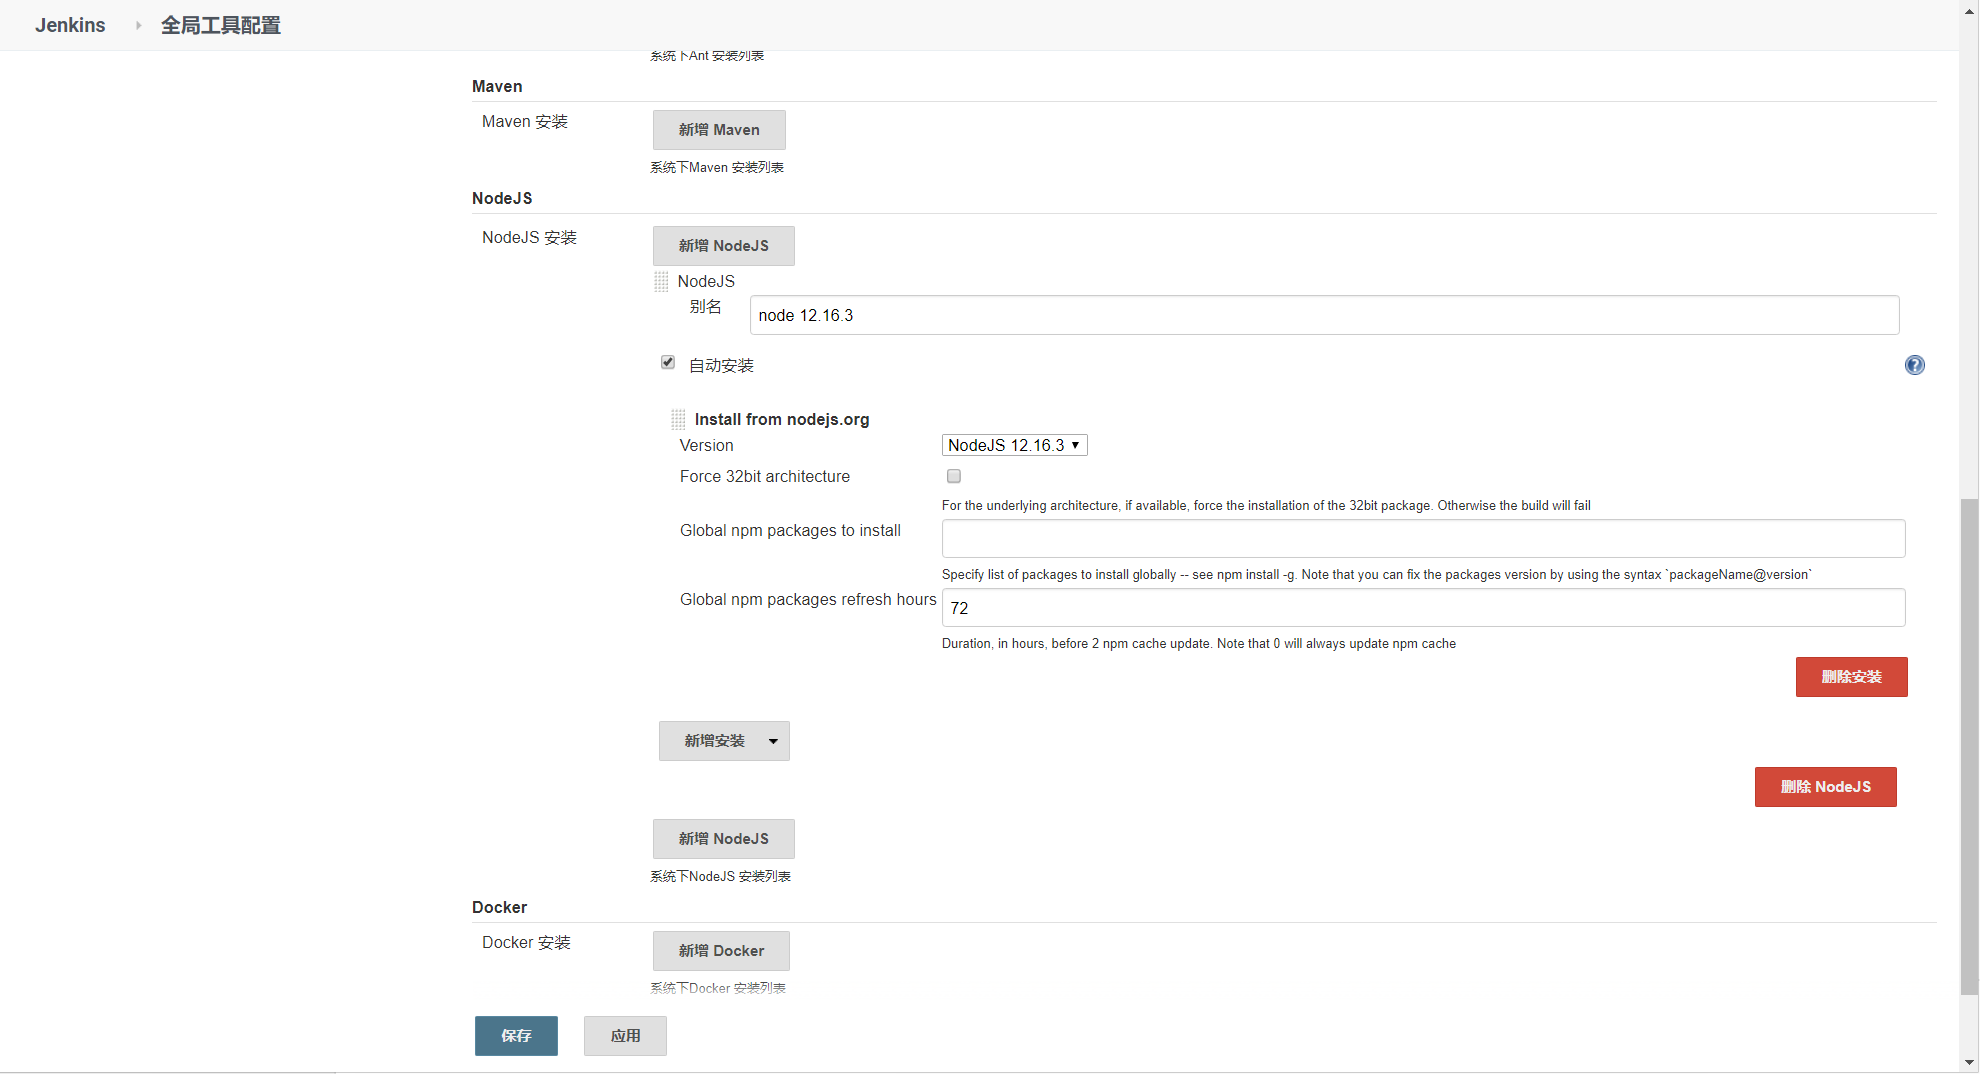The image size is (1980, 1074).
Task: Open Jenkins home breadcrumb
Action: click(x=70, y=25)
